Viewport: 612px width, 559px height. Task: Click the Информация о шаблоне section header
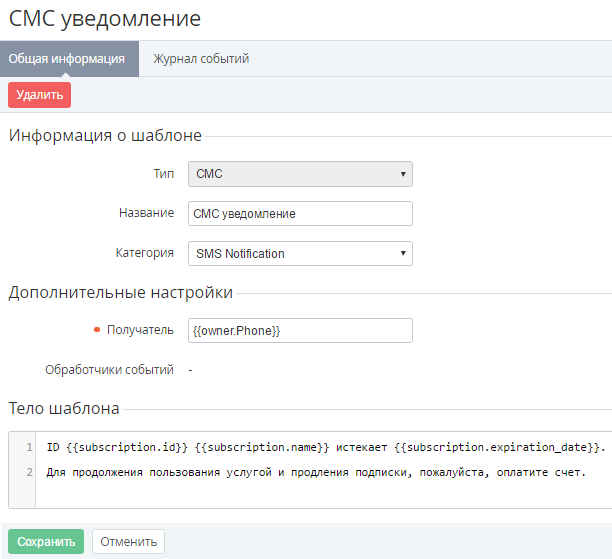[x=105, y=136]
